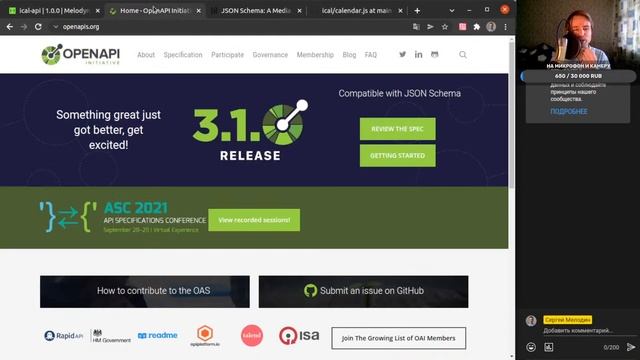Image resolution: width=640 pixels, height=360 pixels.
Task: Go back with the browser back arrow
Action: 10,27
